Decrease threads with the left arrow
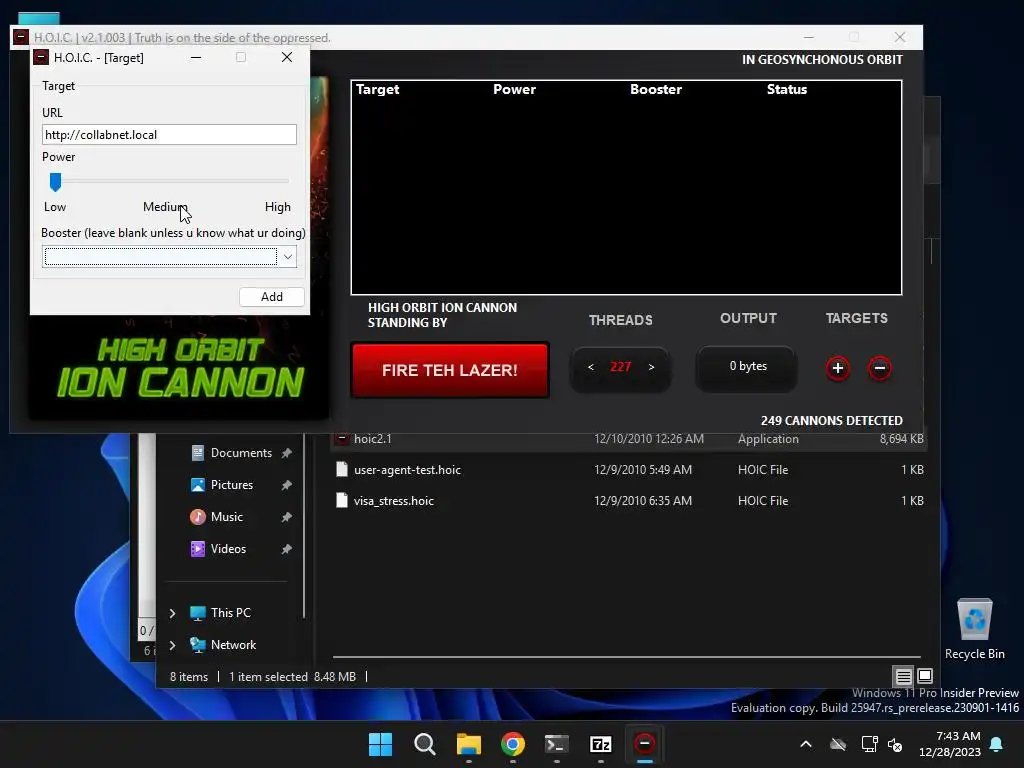Screen dimensions: 1024x768 pos(590,367)
